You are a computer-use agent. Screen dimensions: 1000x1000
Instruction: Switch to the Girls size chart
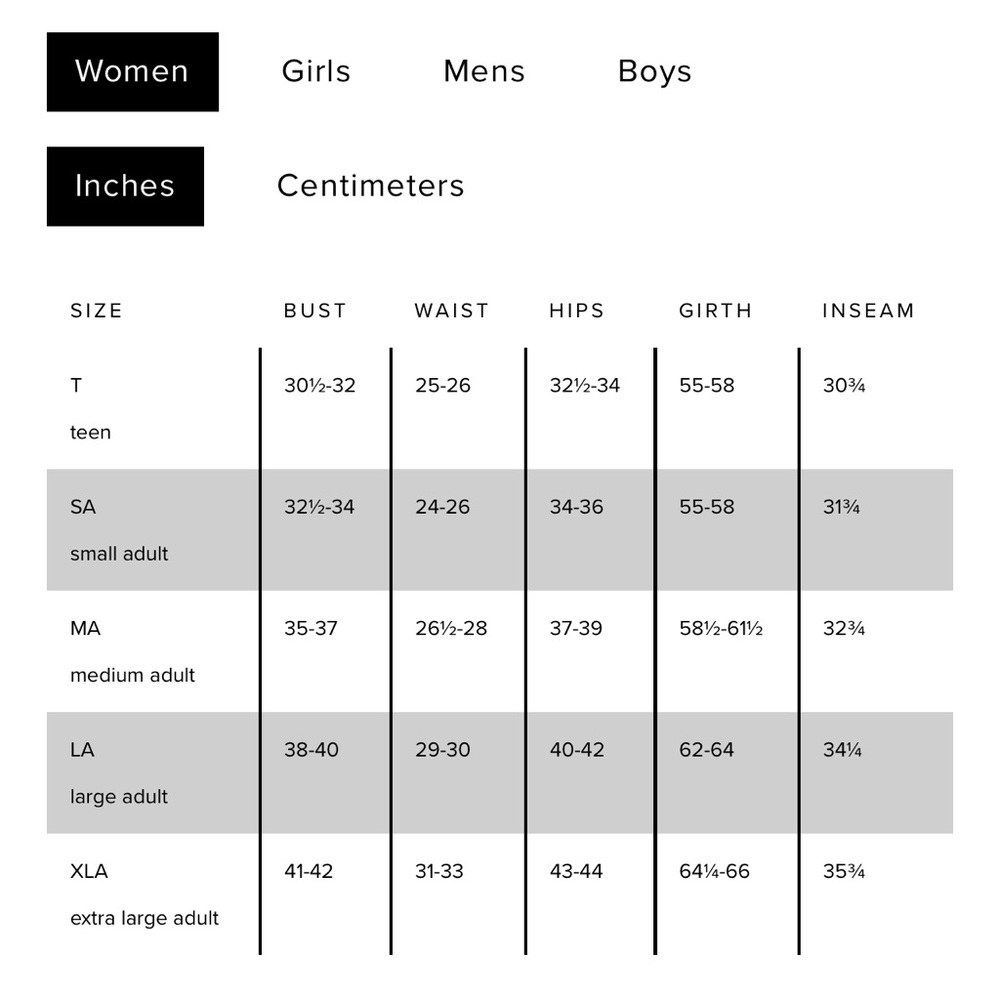316,71
